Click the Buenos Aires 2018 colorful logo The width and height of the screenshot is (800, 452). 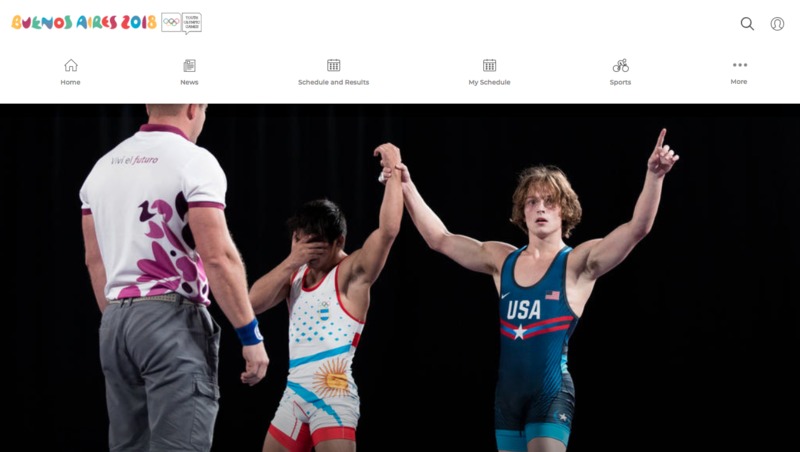point(84,22)
